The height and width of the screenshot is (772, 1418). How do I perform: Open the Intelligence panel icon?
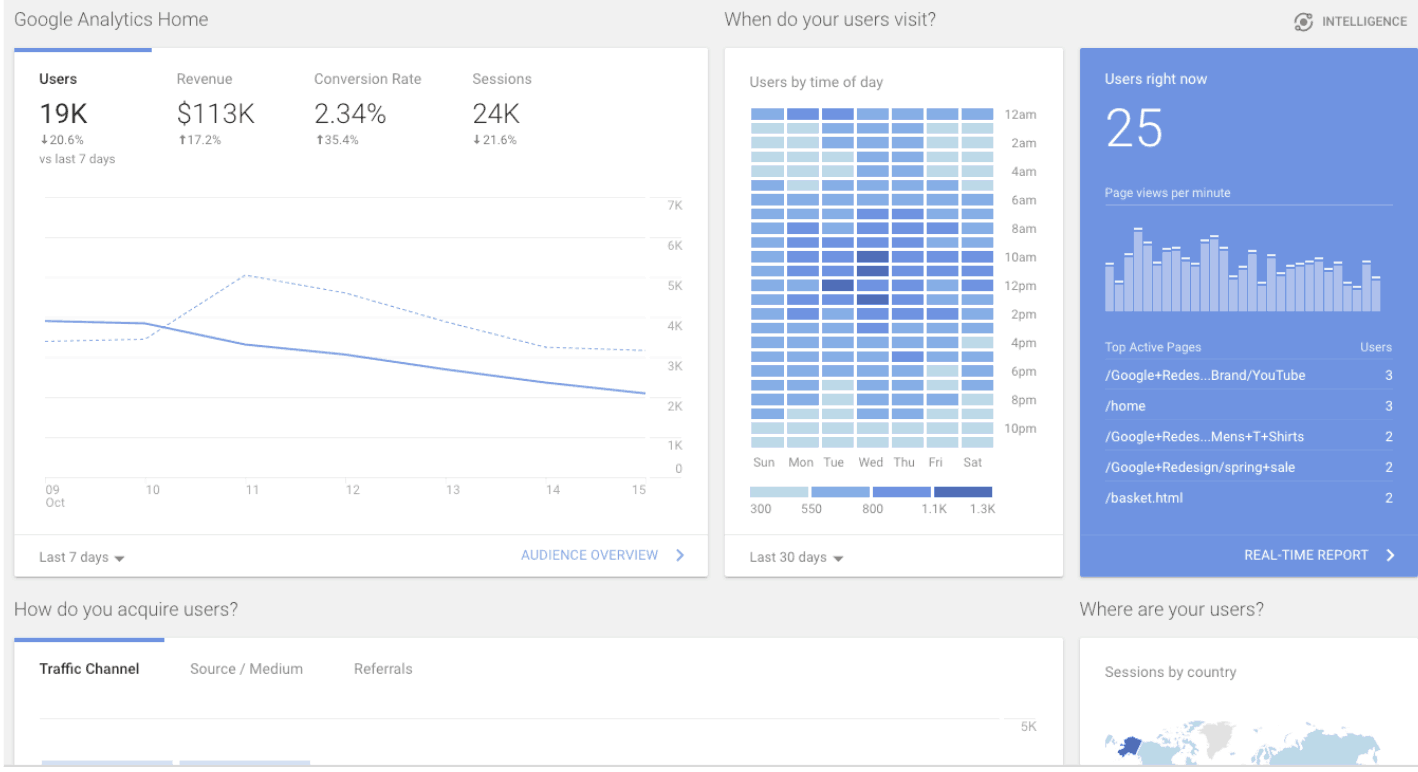coord(1303,21)
